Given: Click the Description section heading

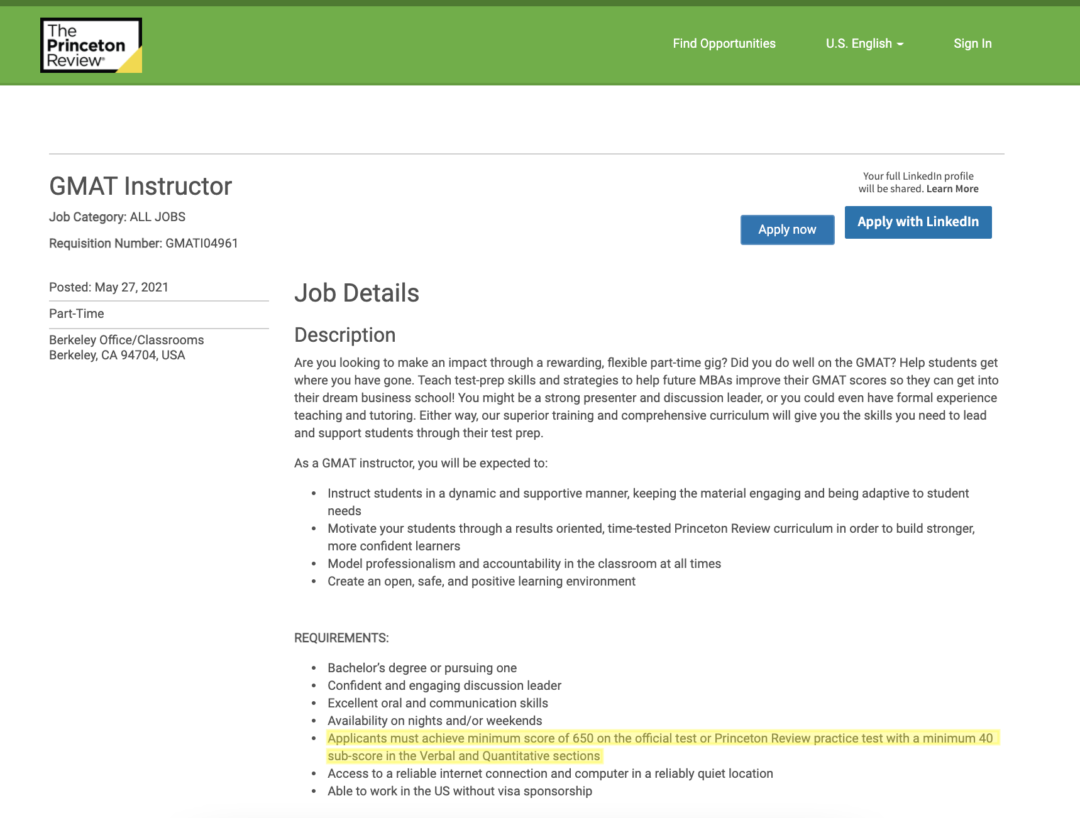Looking at the screenshot, I should tap(344, 335).
